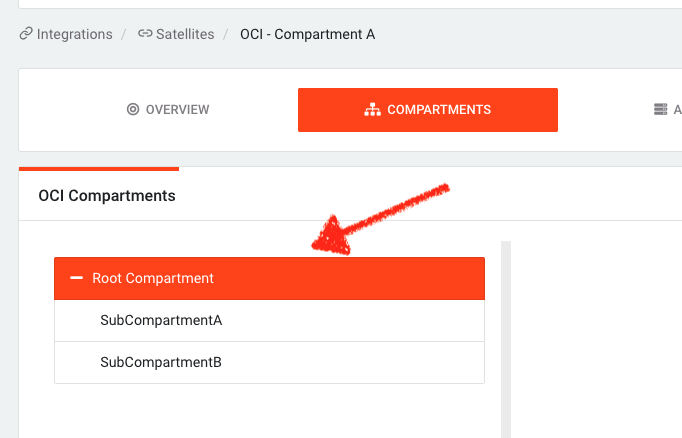Click the Overview target icon

click(133, 109)
